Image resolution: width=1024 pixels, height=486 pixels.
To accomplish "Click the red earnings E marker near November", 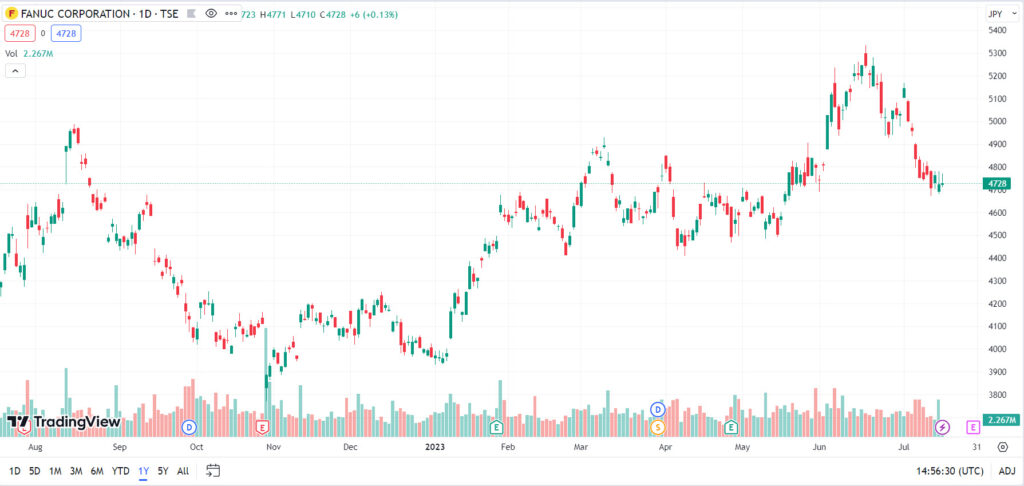I will click(x=263, y=427).
